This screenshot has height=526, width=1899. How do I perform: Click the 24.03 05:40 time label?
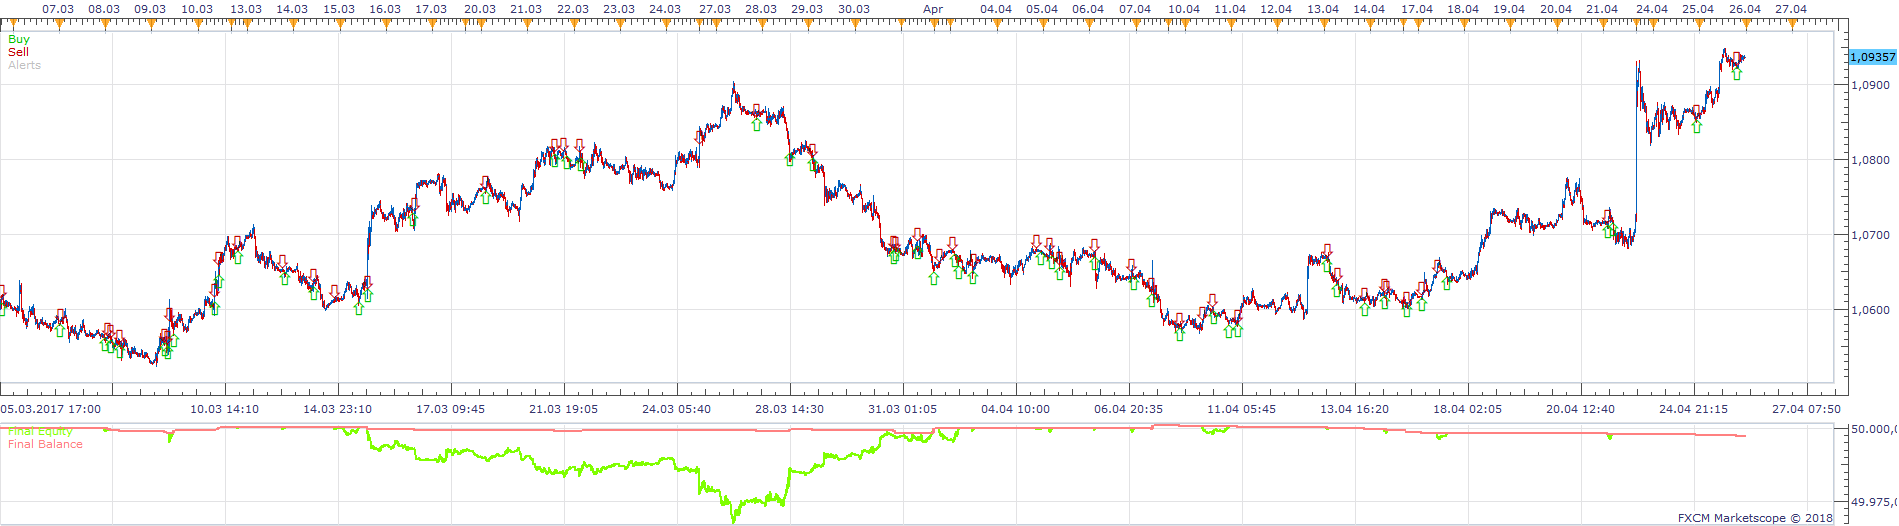pyautogui.click(x=677, y=409)
